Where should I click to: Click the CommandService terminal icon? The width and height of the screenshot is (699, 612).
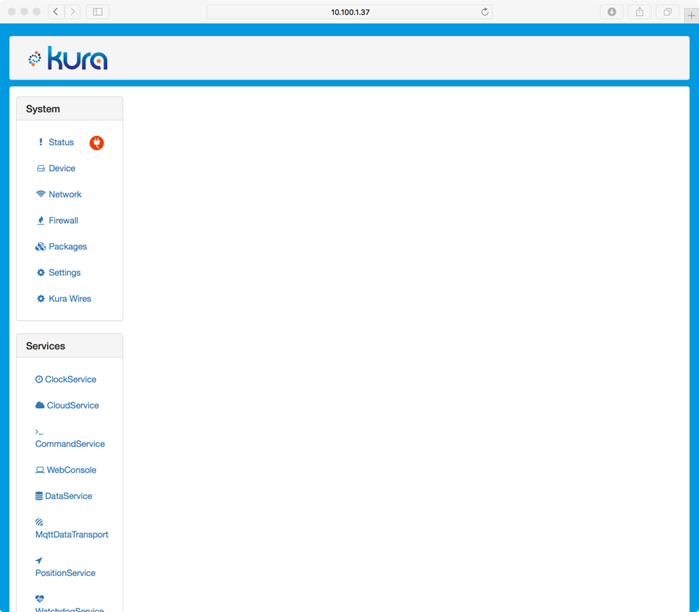[x=39, y=432]
